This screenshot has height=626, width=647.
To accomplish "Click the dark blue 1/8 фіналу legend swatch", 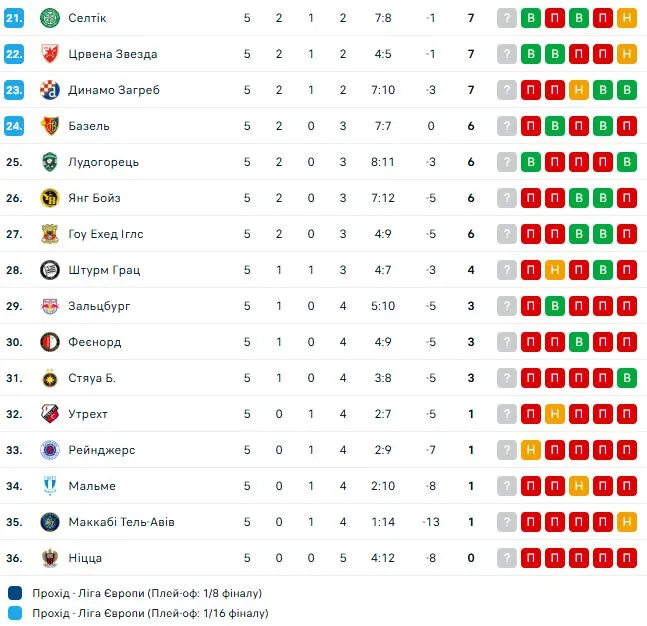I will pyautogui.click(x=14, y=593).
